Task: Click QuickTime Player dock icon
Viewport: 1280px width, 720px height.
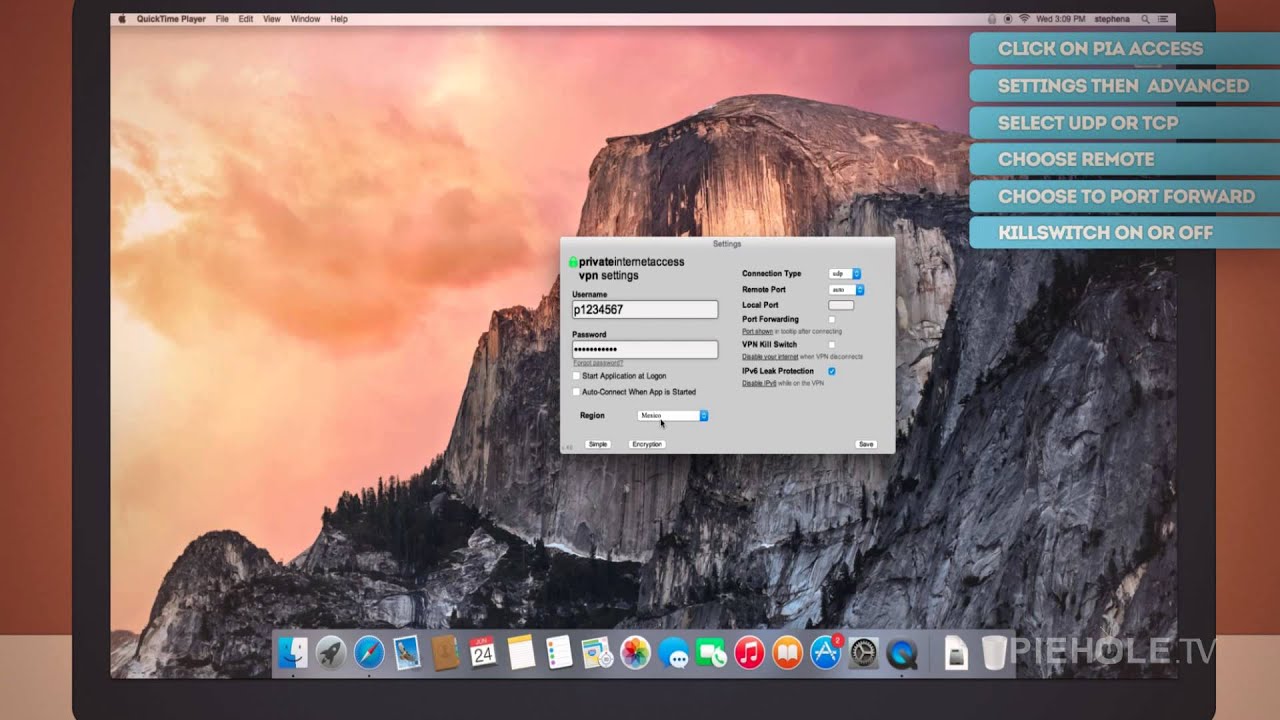Action: [902, 654]
